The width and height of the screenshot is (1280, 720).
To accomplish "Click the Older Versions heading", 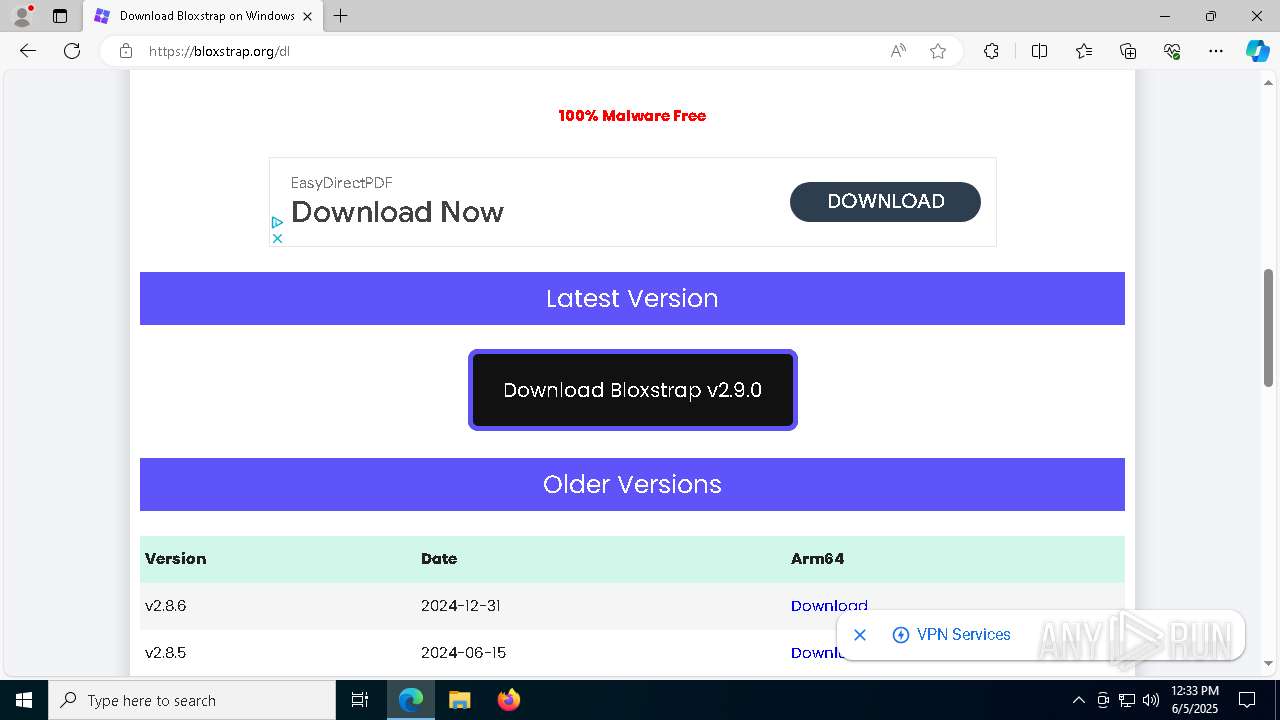I will (632, 484).
